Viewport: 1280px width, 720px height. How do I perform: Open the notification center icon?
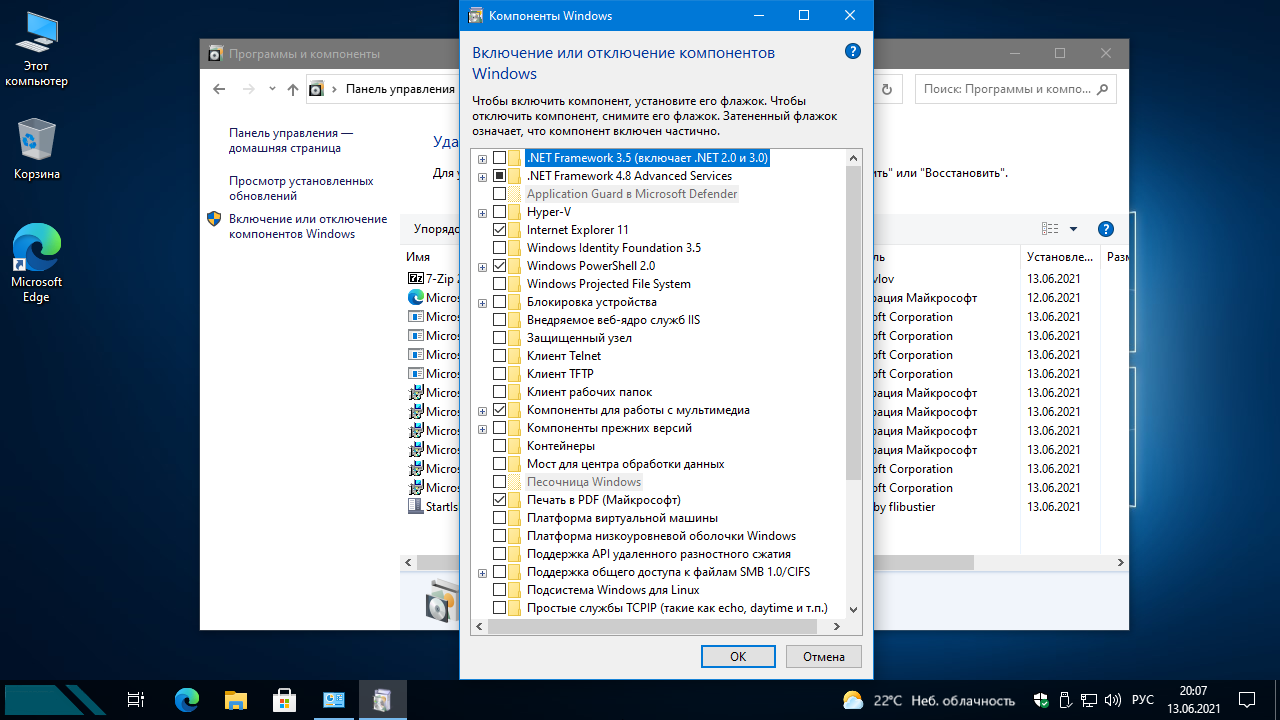[x=1247, y=699]
